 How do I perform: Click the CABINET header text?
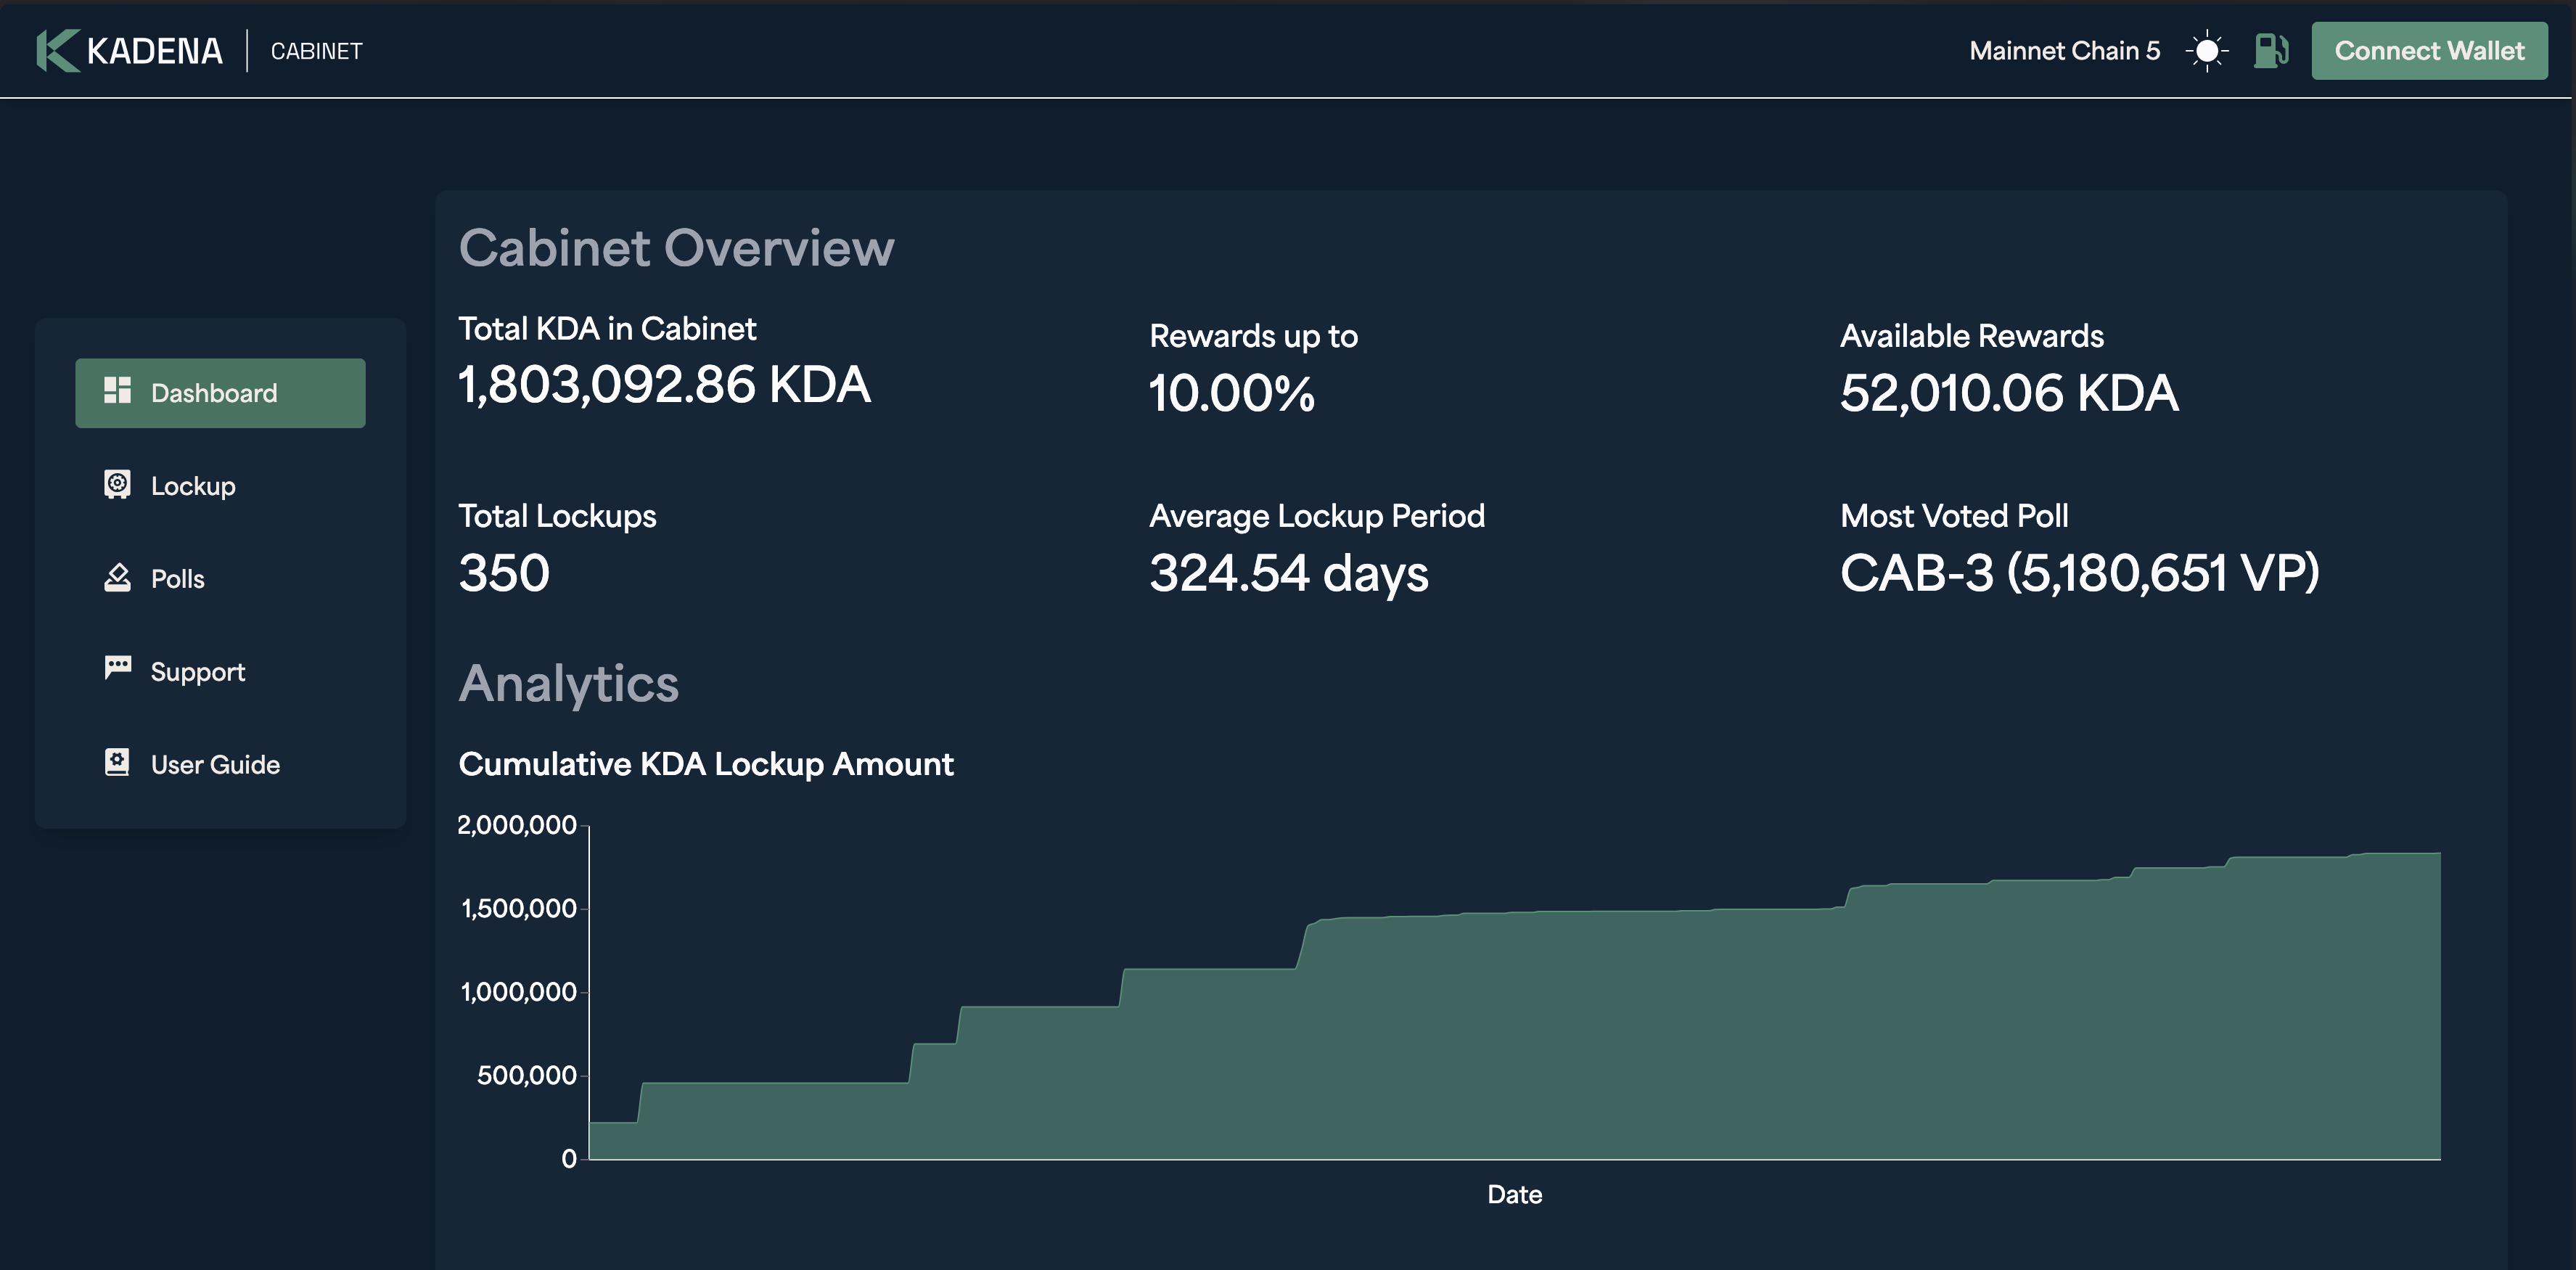tap(316, 51)
